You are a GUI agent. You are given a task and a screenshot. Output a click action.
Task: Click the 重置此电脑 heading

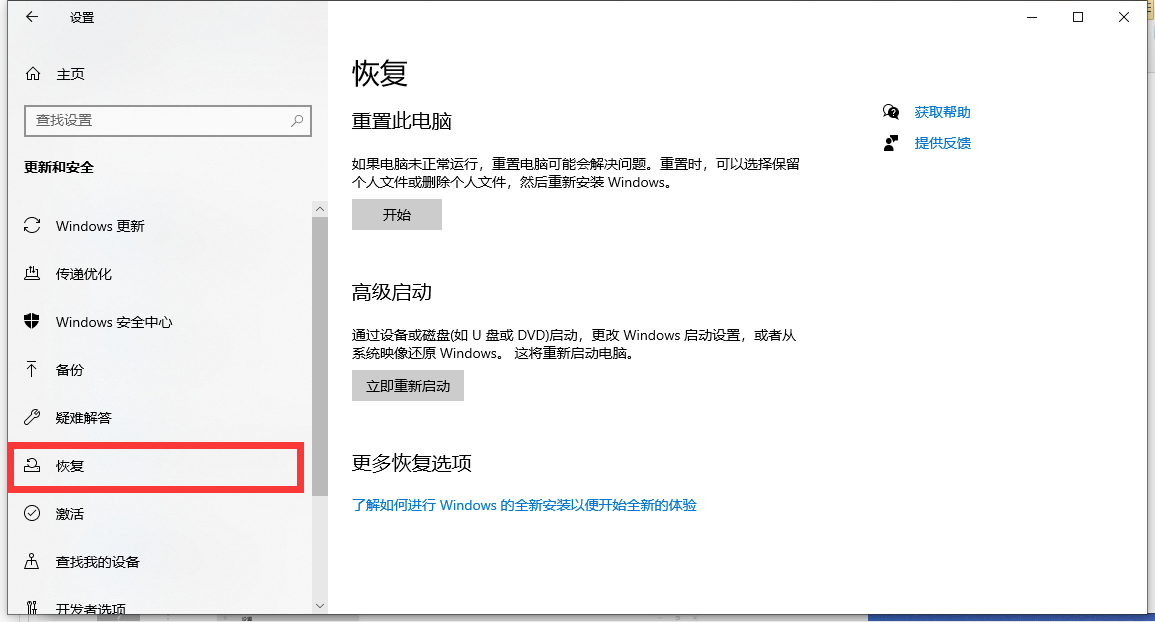coord(401,121)
